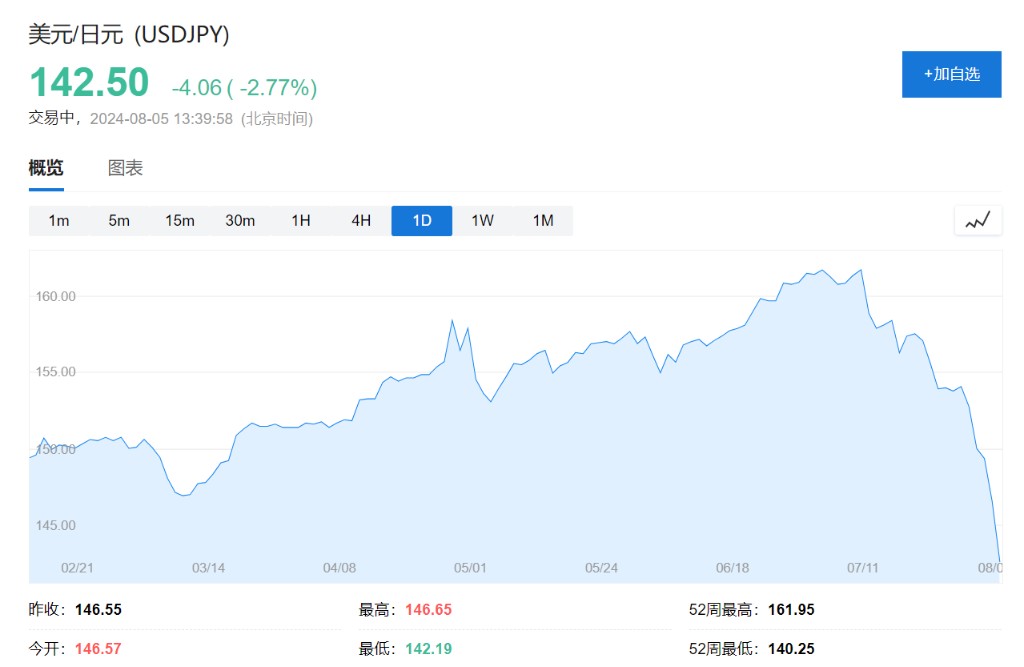
Task: Click the 05/01 date on x-axis
Action: coord(470,568)
